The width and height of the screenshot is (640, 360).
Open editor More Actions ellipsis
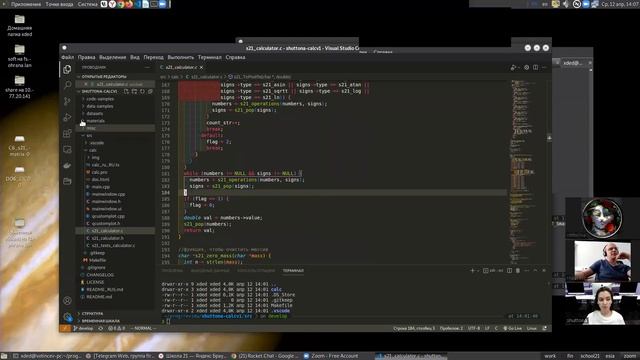coord(544,68)
